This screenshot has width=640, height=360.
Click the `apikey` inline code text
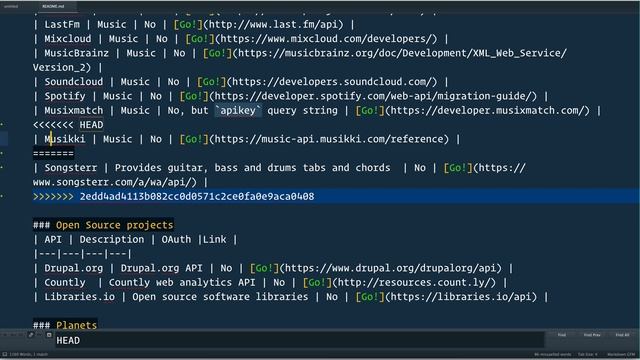point(238,110)
